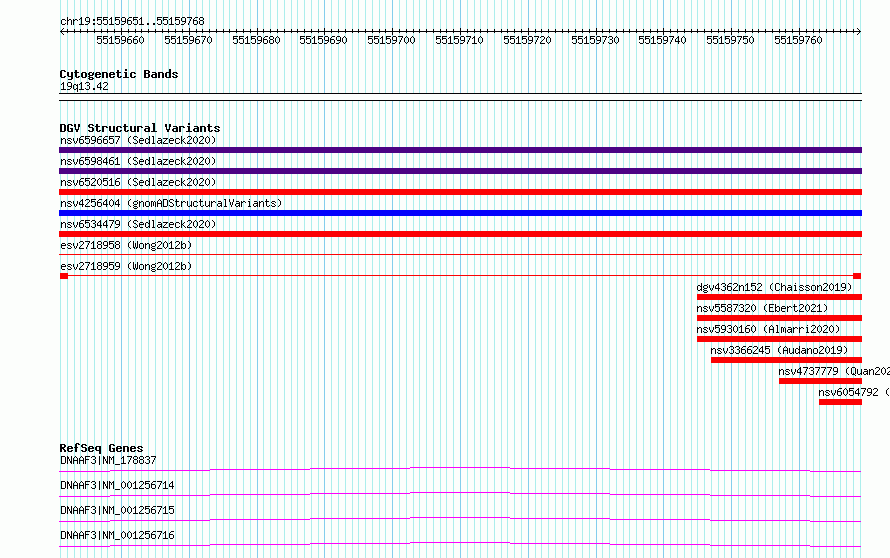Click position 55159700 on the ruler
The height and width of the screenshot is (558, 890).
coord(391,40)
